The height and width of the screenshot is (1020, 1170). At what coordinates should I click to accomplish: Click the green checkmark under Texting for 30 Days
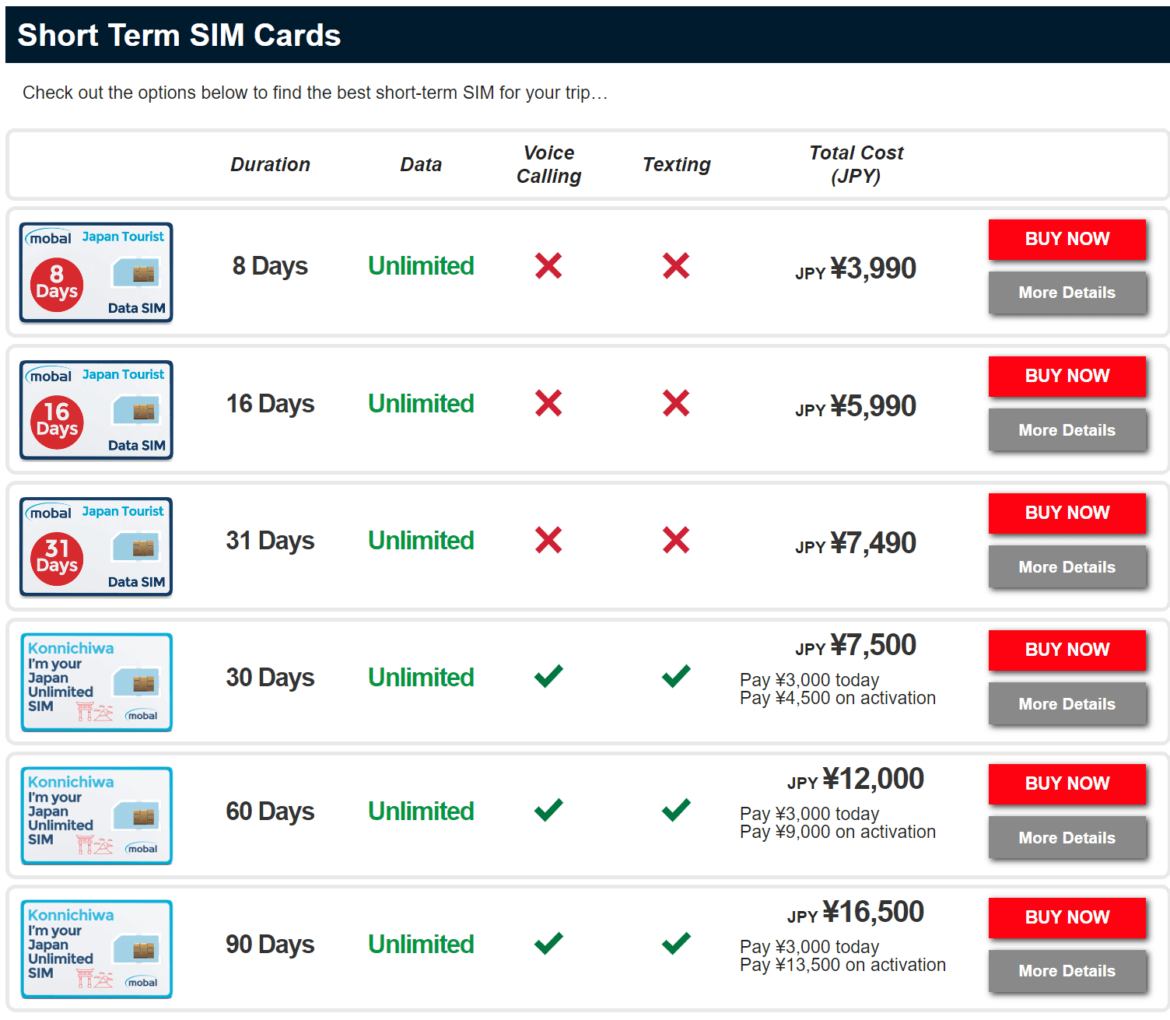pos(676,676)
